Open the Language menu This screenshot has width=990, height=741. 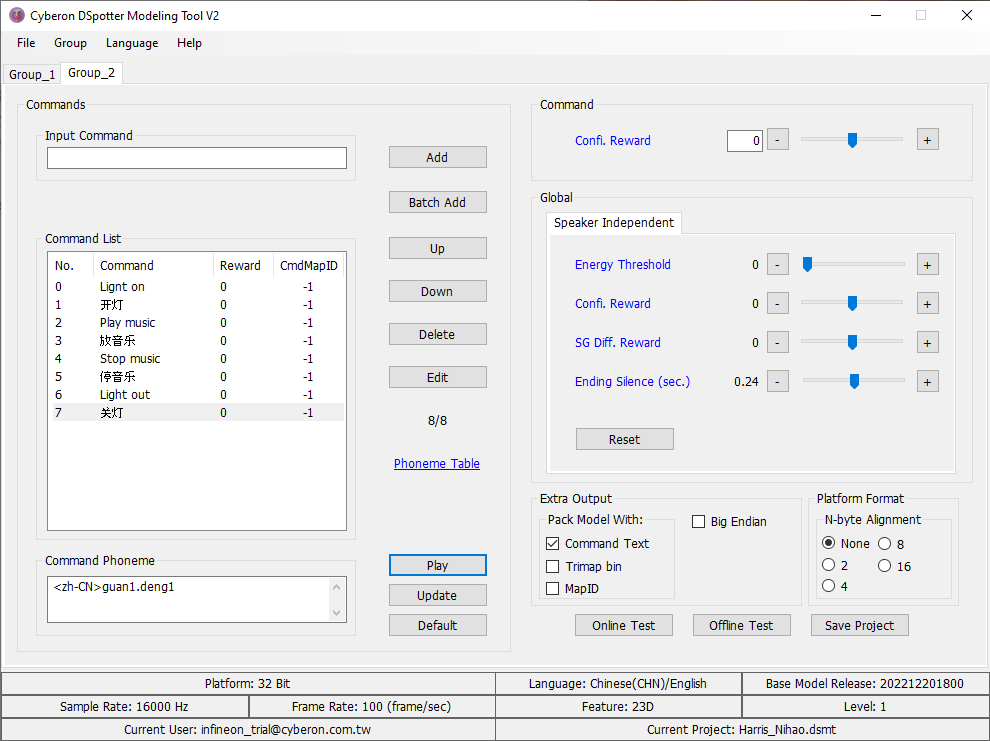pyautogui.click(x=131, y=43)
